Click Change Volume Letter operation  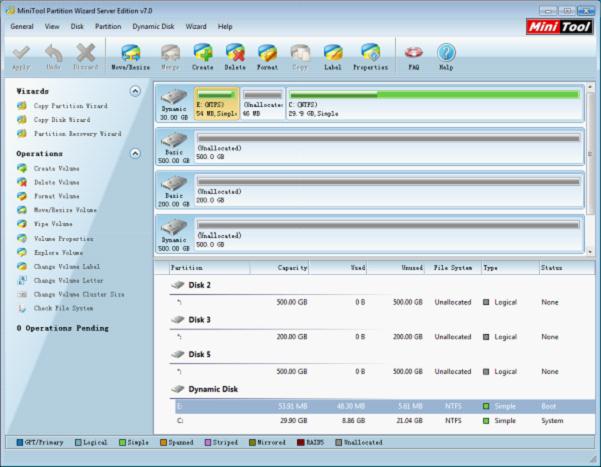click(x=69, y=280)
